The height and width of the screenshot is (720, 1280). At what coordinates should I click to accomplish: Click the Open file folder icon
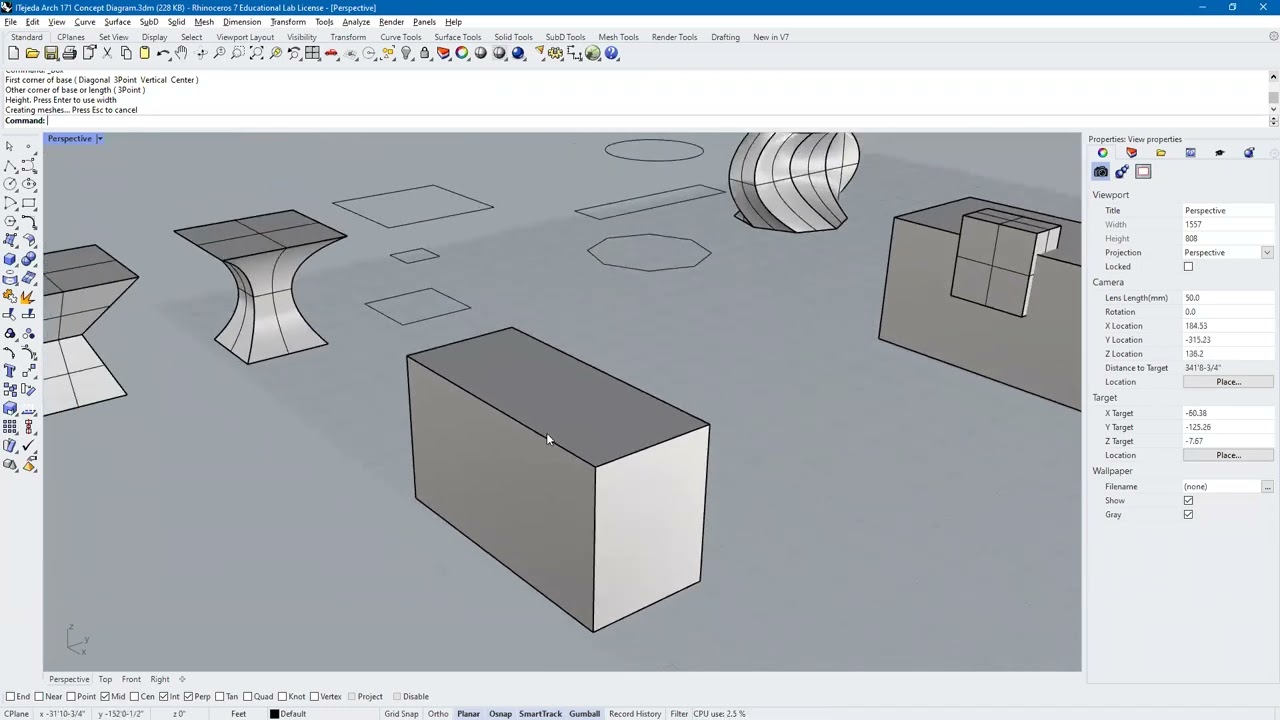click(32, 53)
